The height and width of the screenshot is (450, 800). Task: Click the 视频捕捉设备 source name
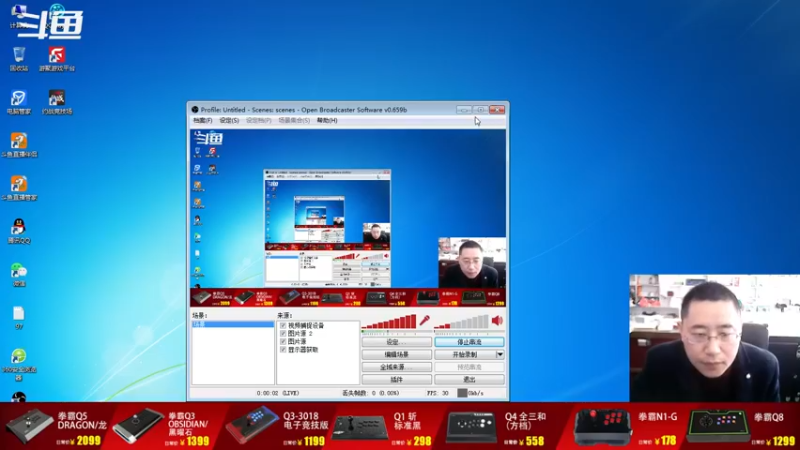pos(306,326)
